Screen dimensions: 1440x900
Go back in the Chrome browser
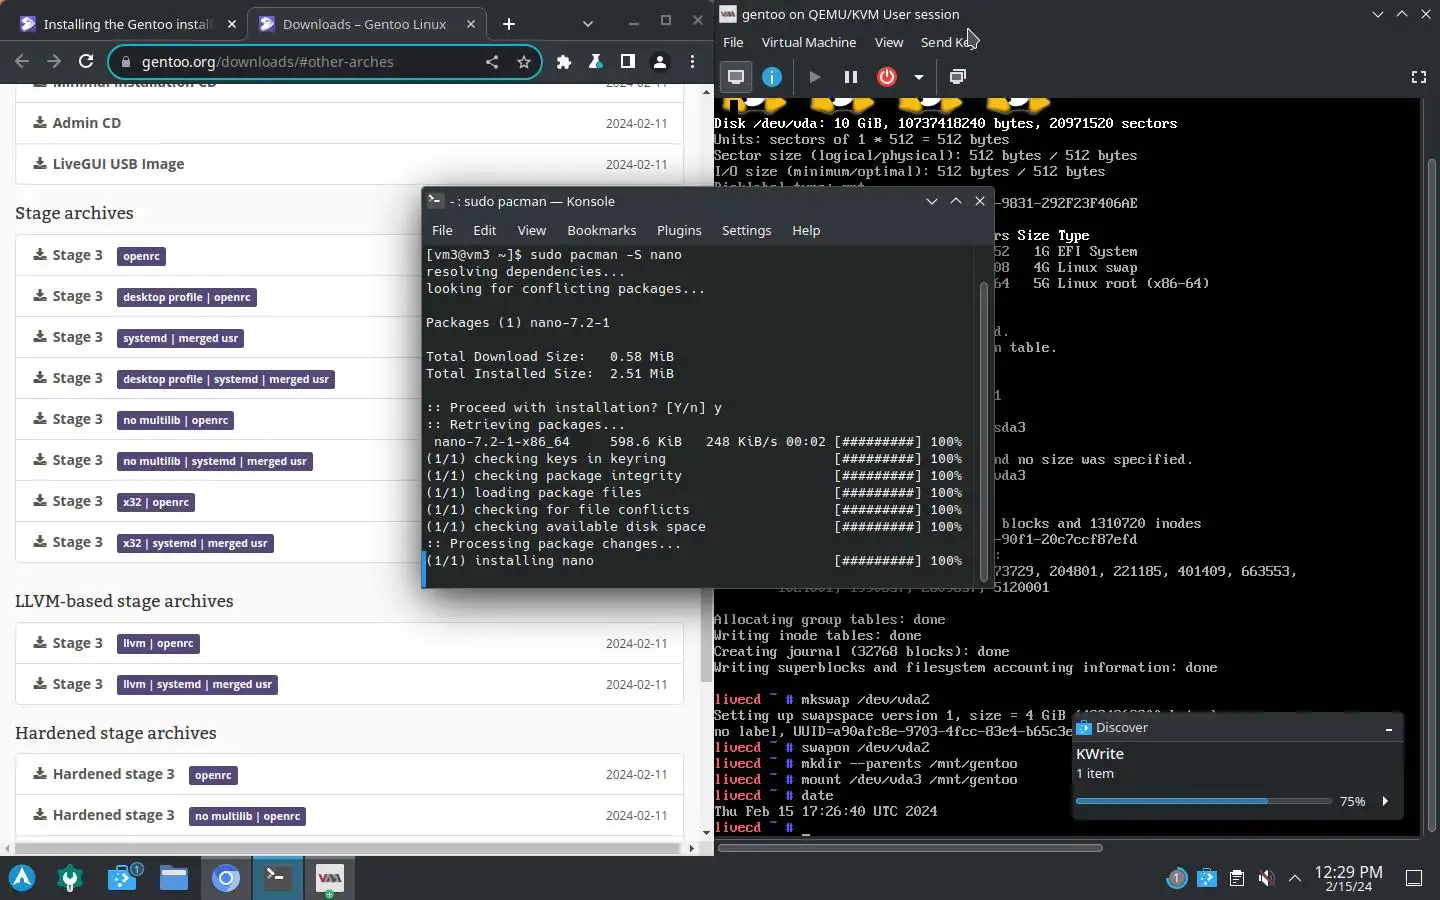coord(22,61)
